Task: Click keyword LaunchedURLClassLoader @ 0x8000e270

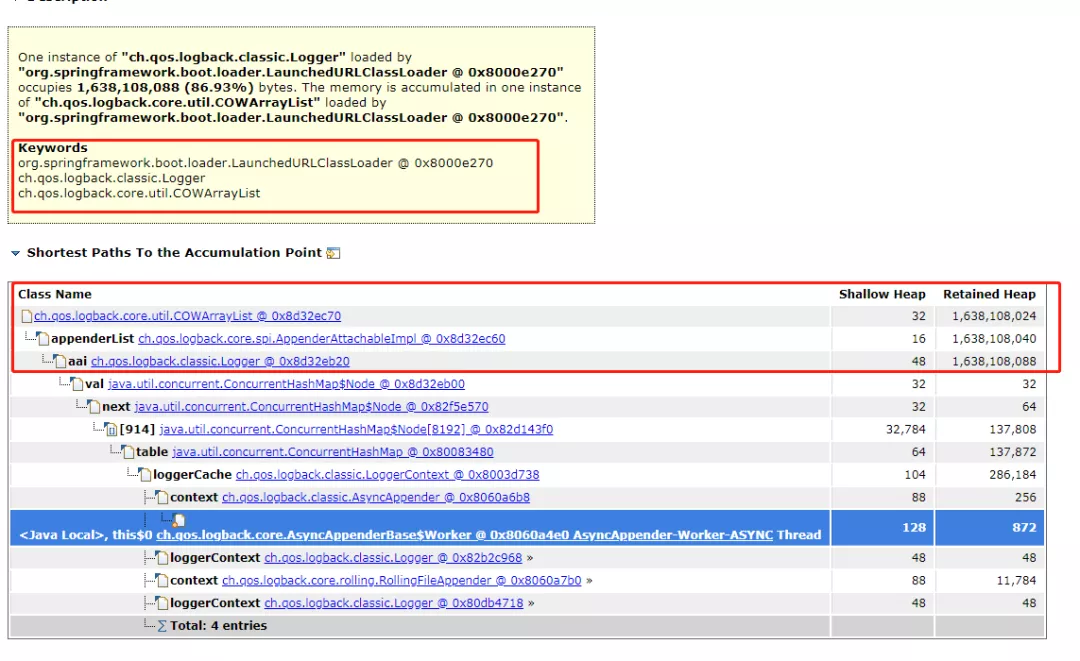Action: [256, 163]
